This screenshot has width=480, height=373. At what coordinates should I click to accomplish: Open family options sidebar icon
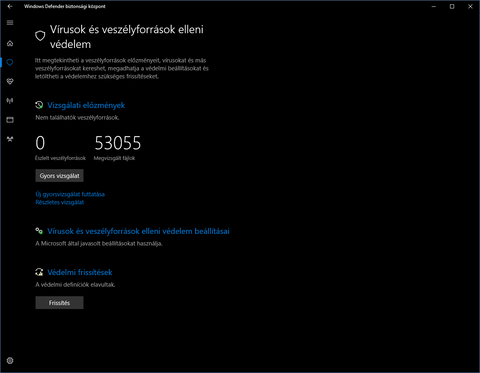point(10,139)
